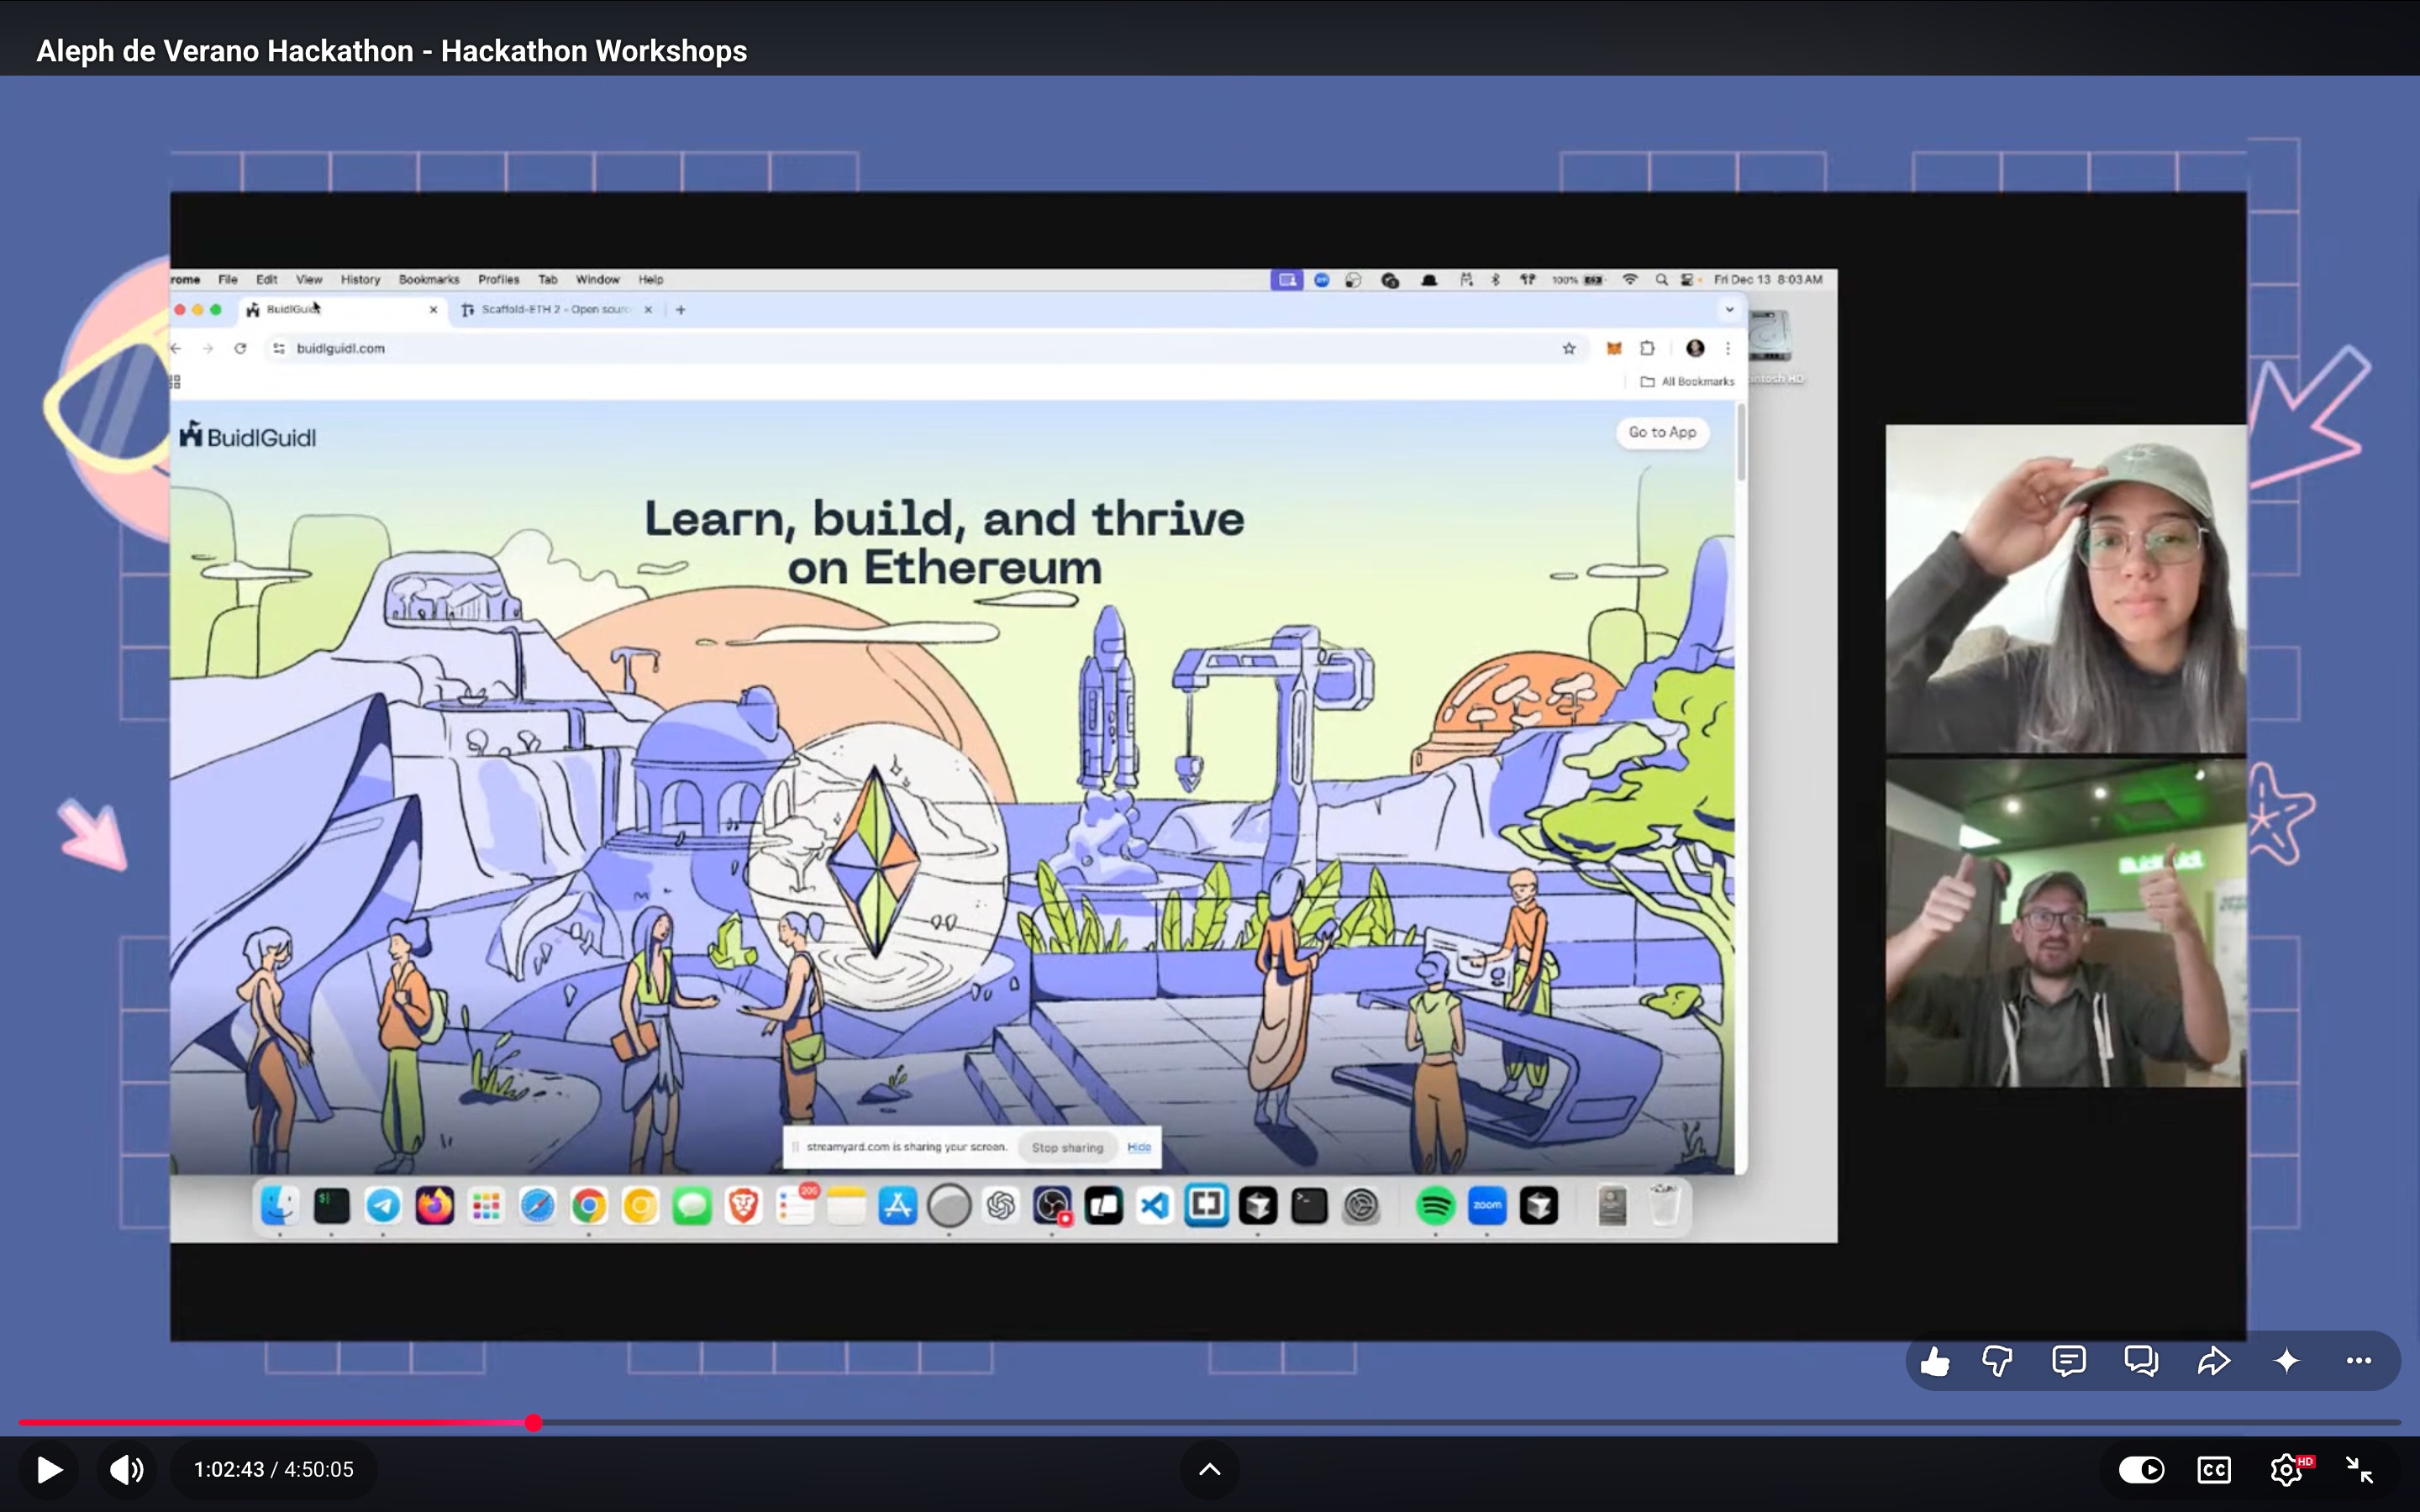Click the page's vertical scrollbar

[x=1741, y=443]
